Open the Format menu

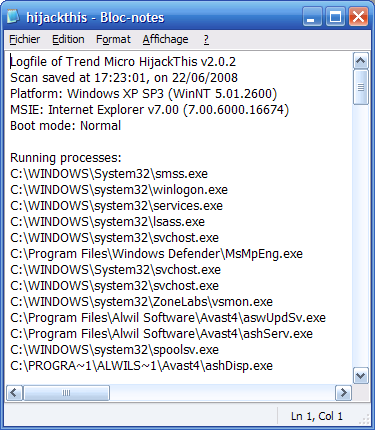[x=113, y=39]
